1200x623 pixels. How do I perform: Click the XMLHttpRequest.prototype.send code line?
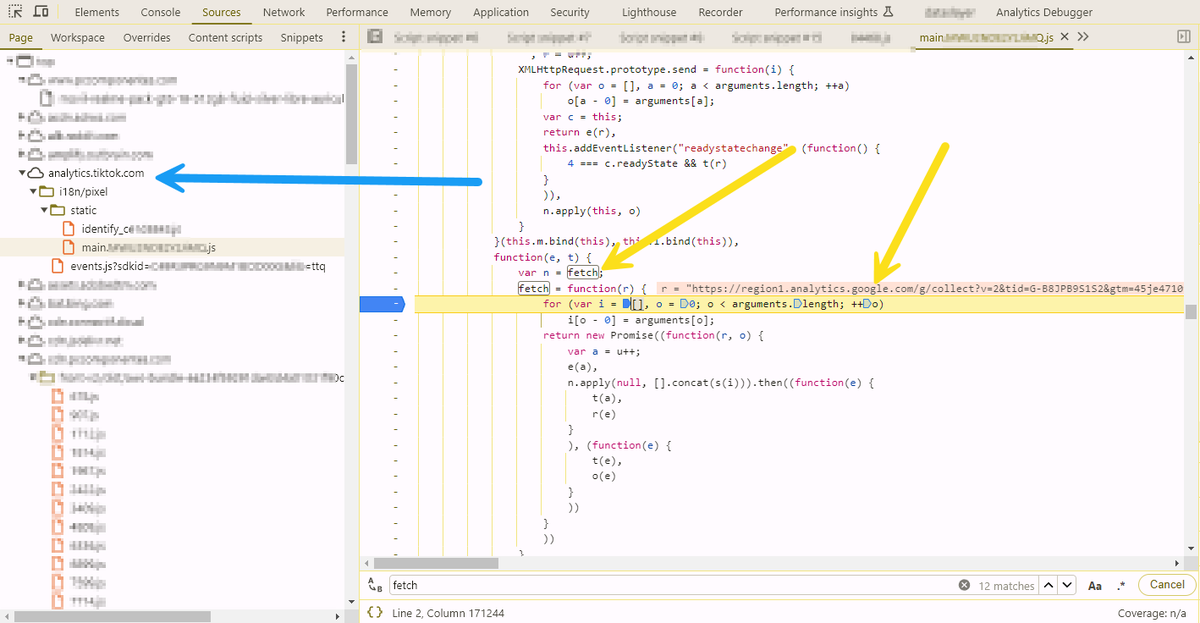coord(656,70)
